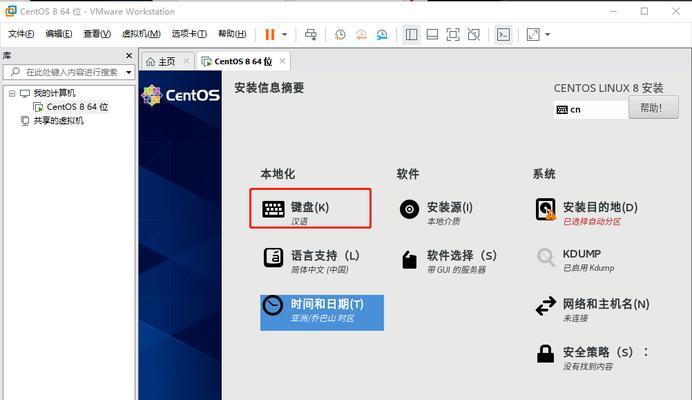
Task: Collapse the 我的计算机 tree node
Action: pos(12,93)
